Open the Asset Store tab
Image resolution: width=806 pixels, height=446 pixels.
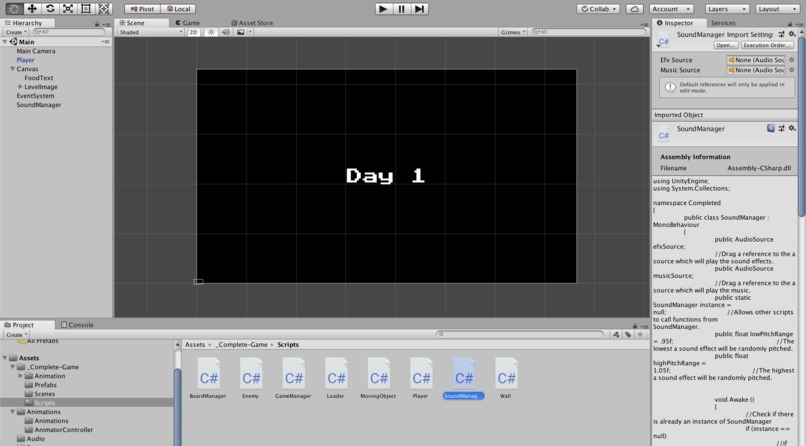252,23
